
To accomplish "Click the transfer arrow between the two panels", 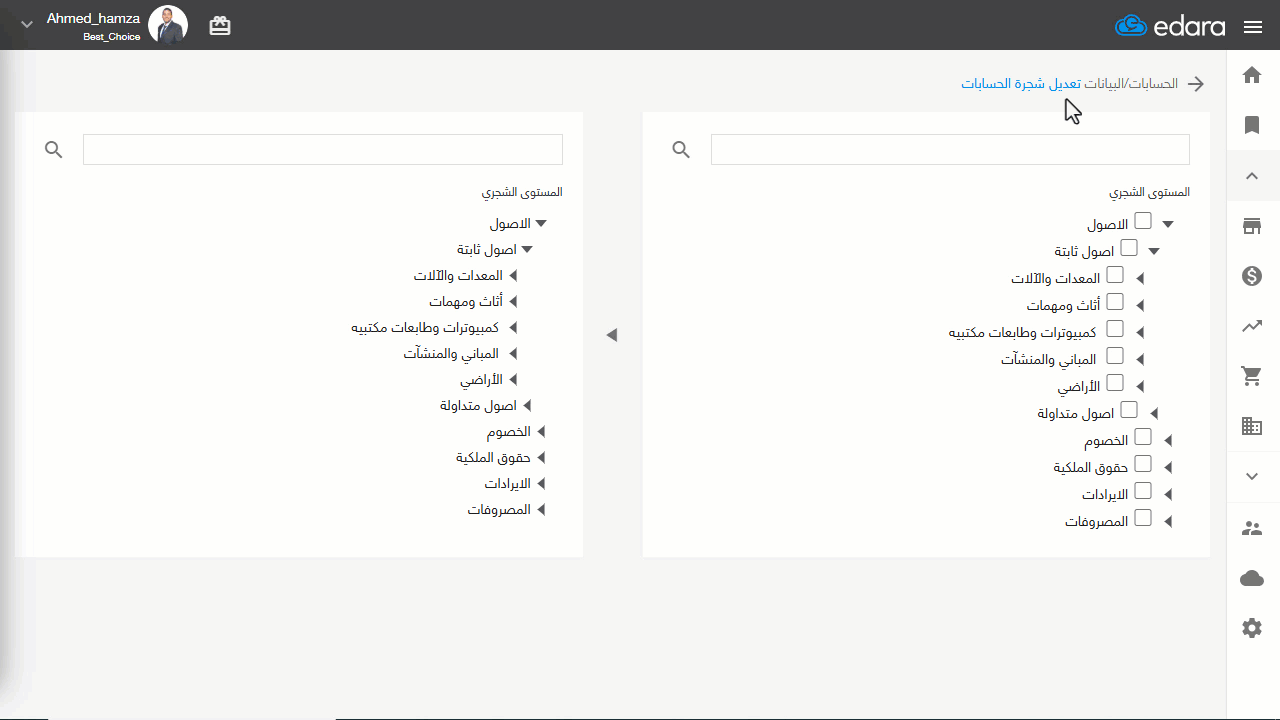I will (612, 336).
